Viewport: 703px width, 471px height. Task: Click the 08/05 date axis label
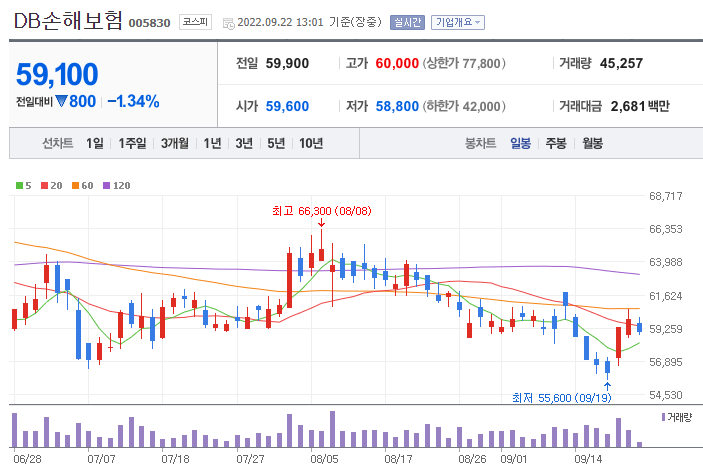pyautogui.click(x=324, y=459)
